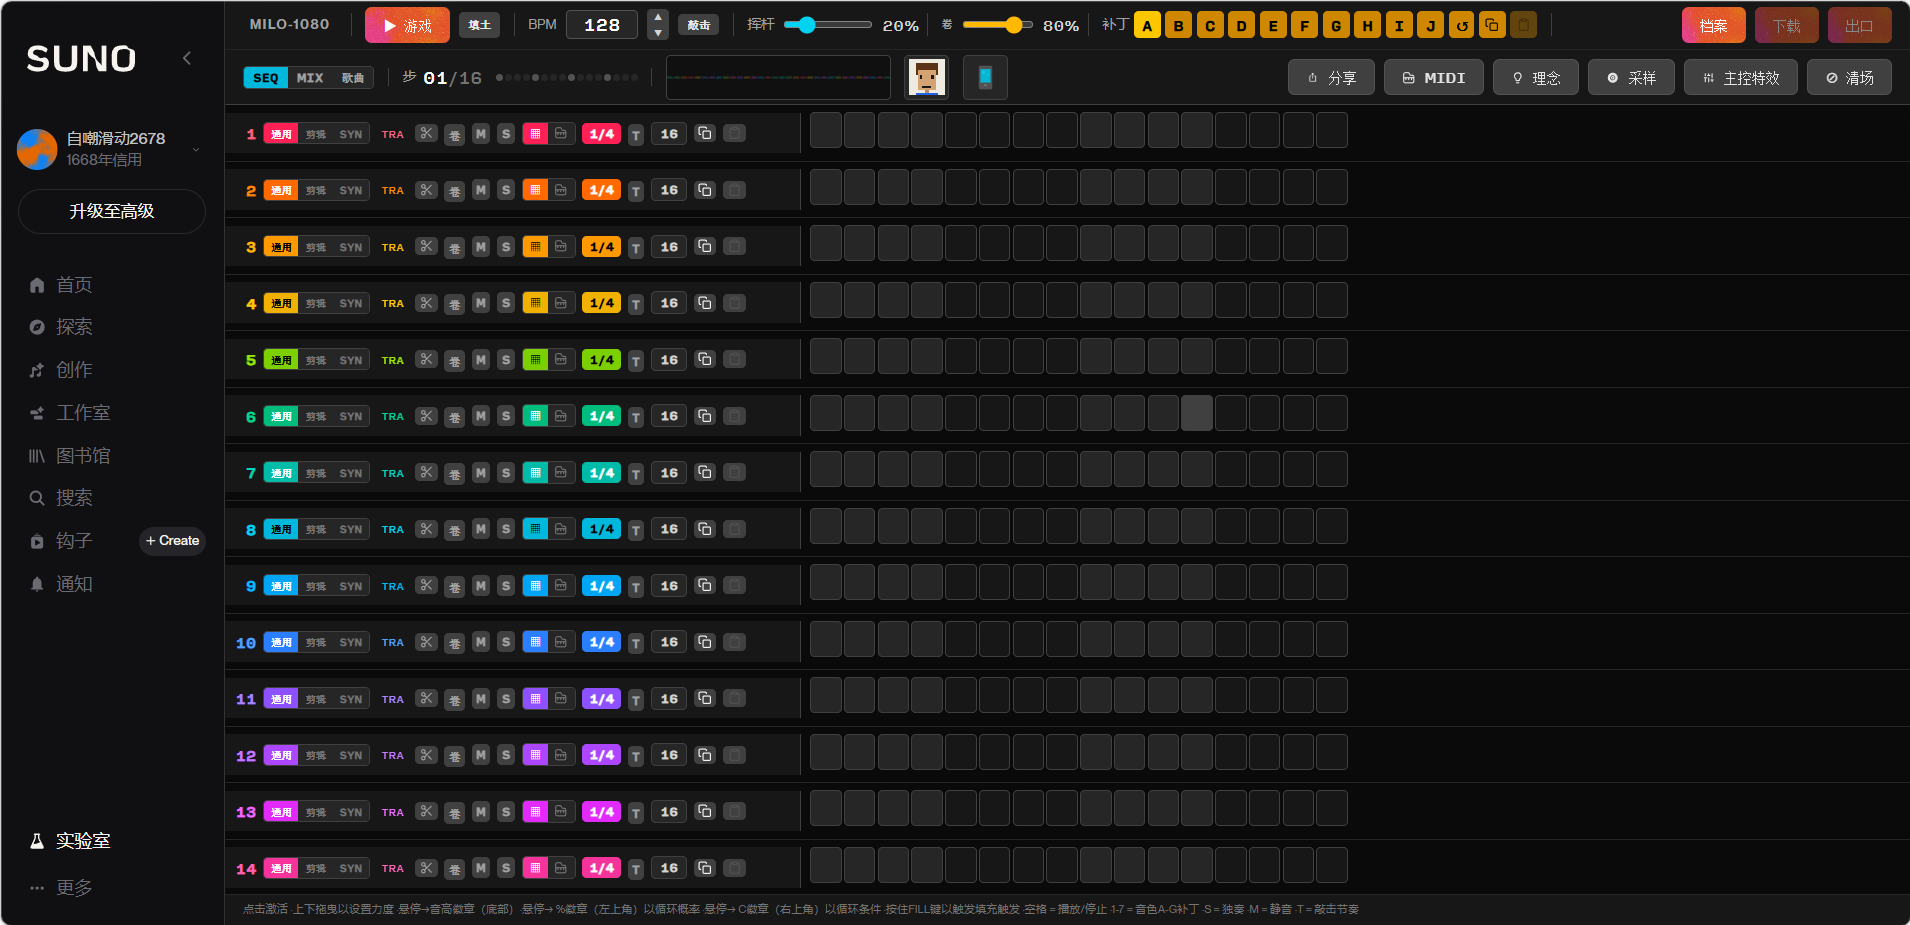
Task: Select the SYN mode on track 6
Action: pyautogui.click(x=351, y=416)
